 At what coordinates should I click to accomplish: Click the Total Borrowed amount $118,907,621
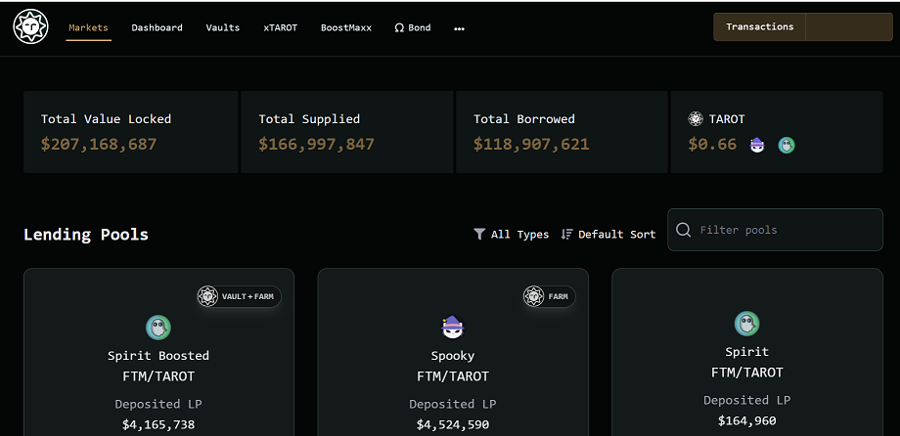click(532, 144)
